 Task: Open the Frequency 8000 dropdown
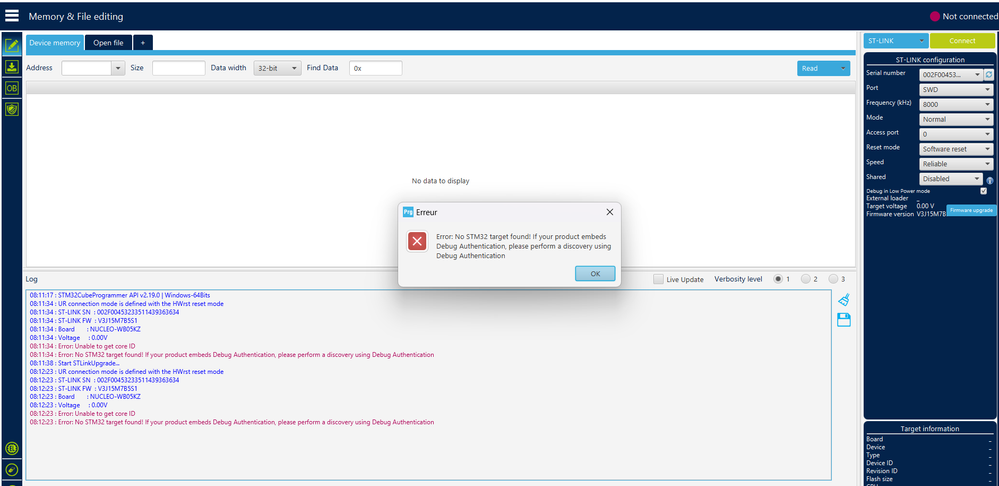click(x=956, y=104)
